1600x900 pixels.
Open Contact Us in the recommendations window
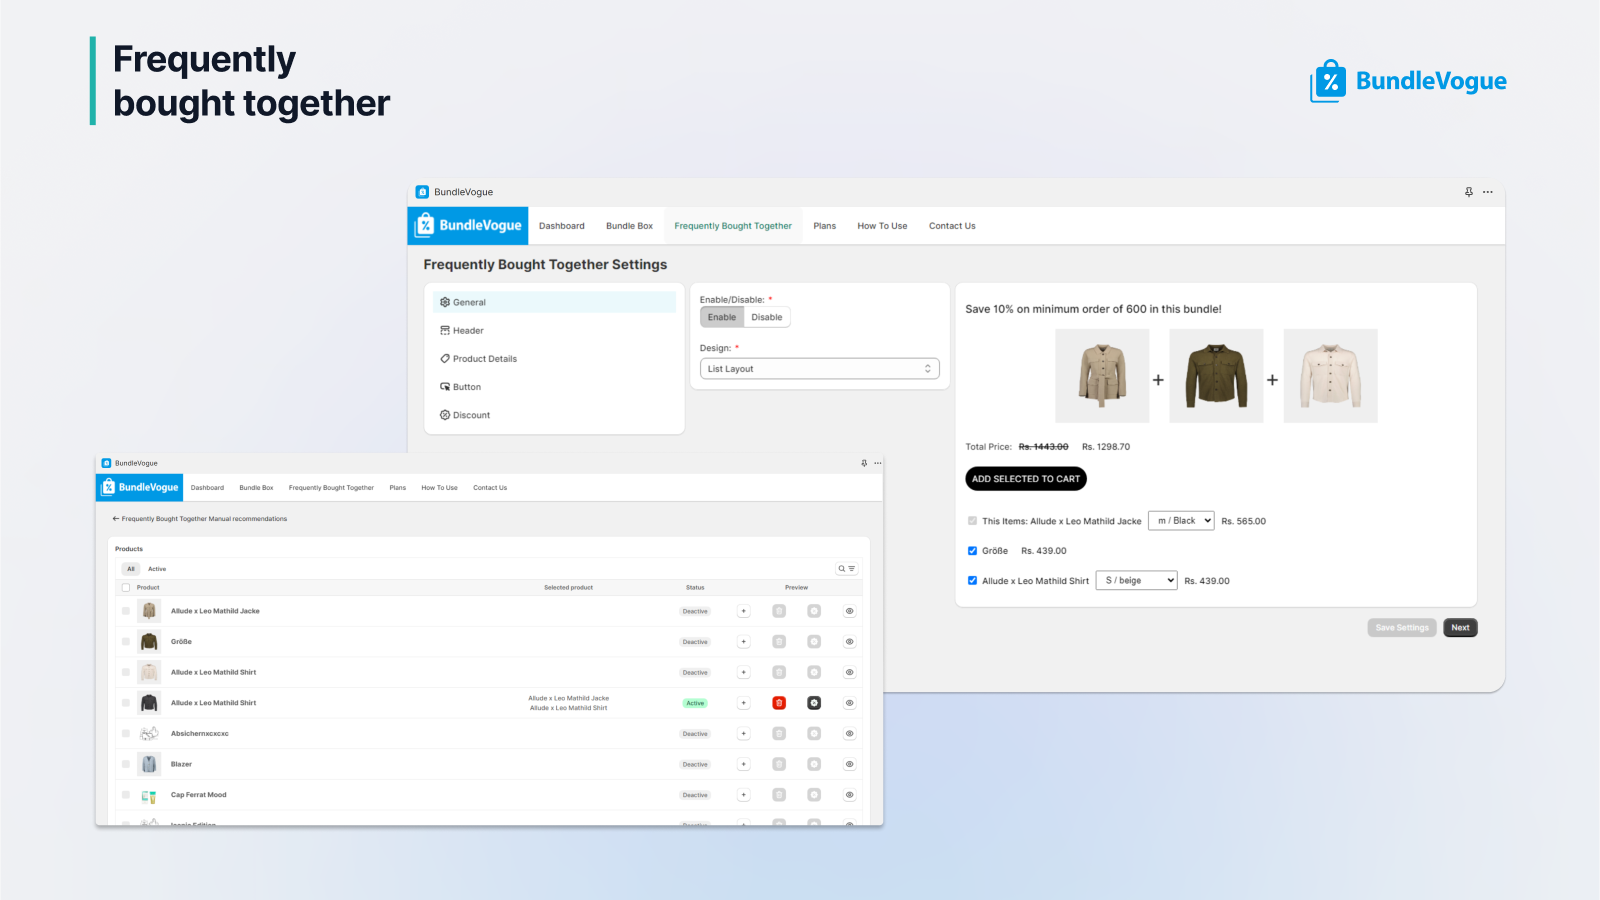490,488
